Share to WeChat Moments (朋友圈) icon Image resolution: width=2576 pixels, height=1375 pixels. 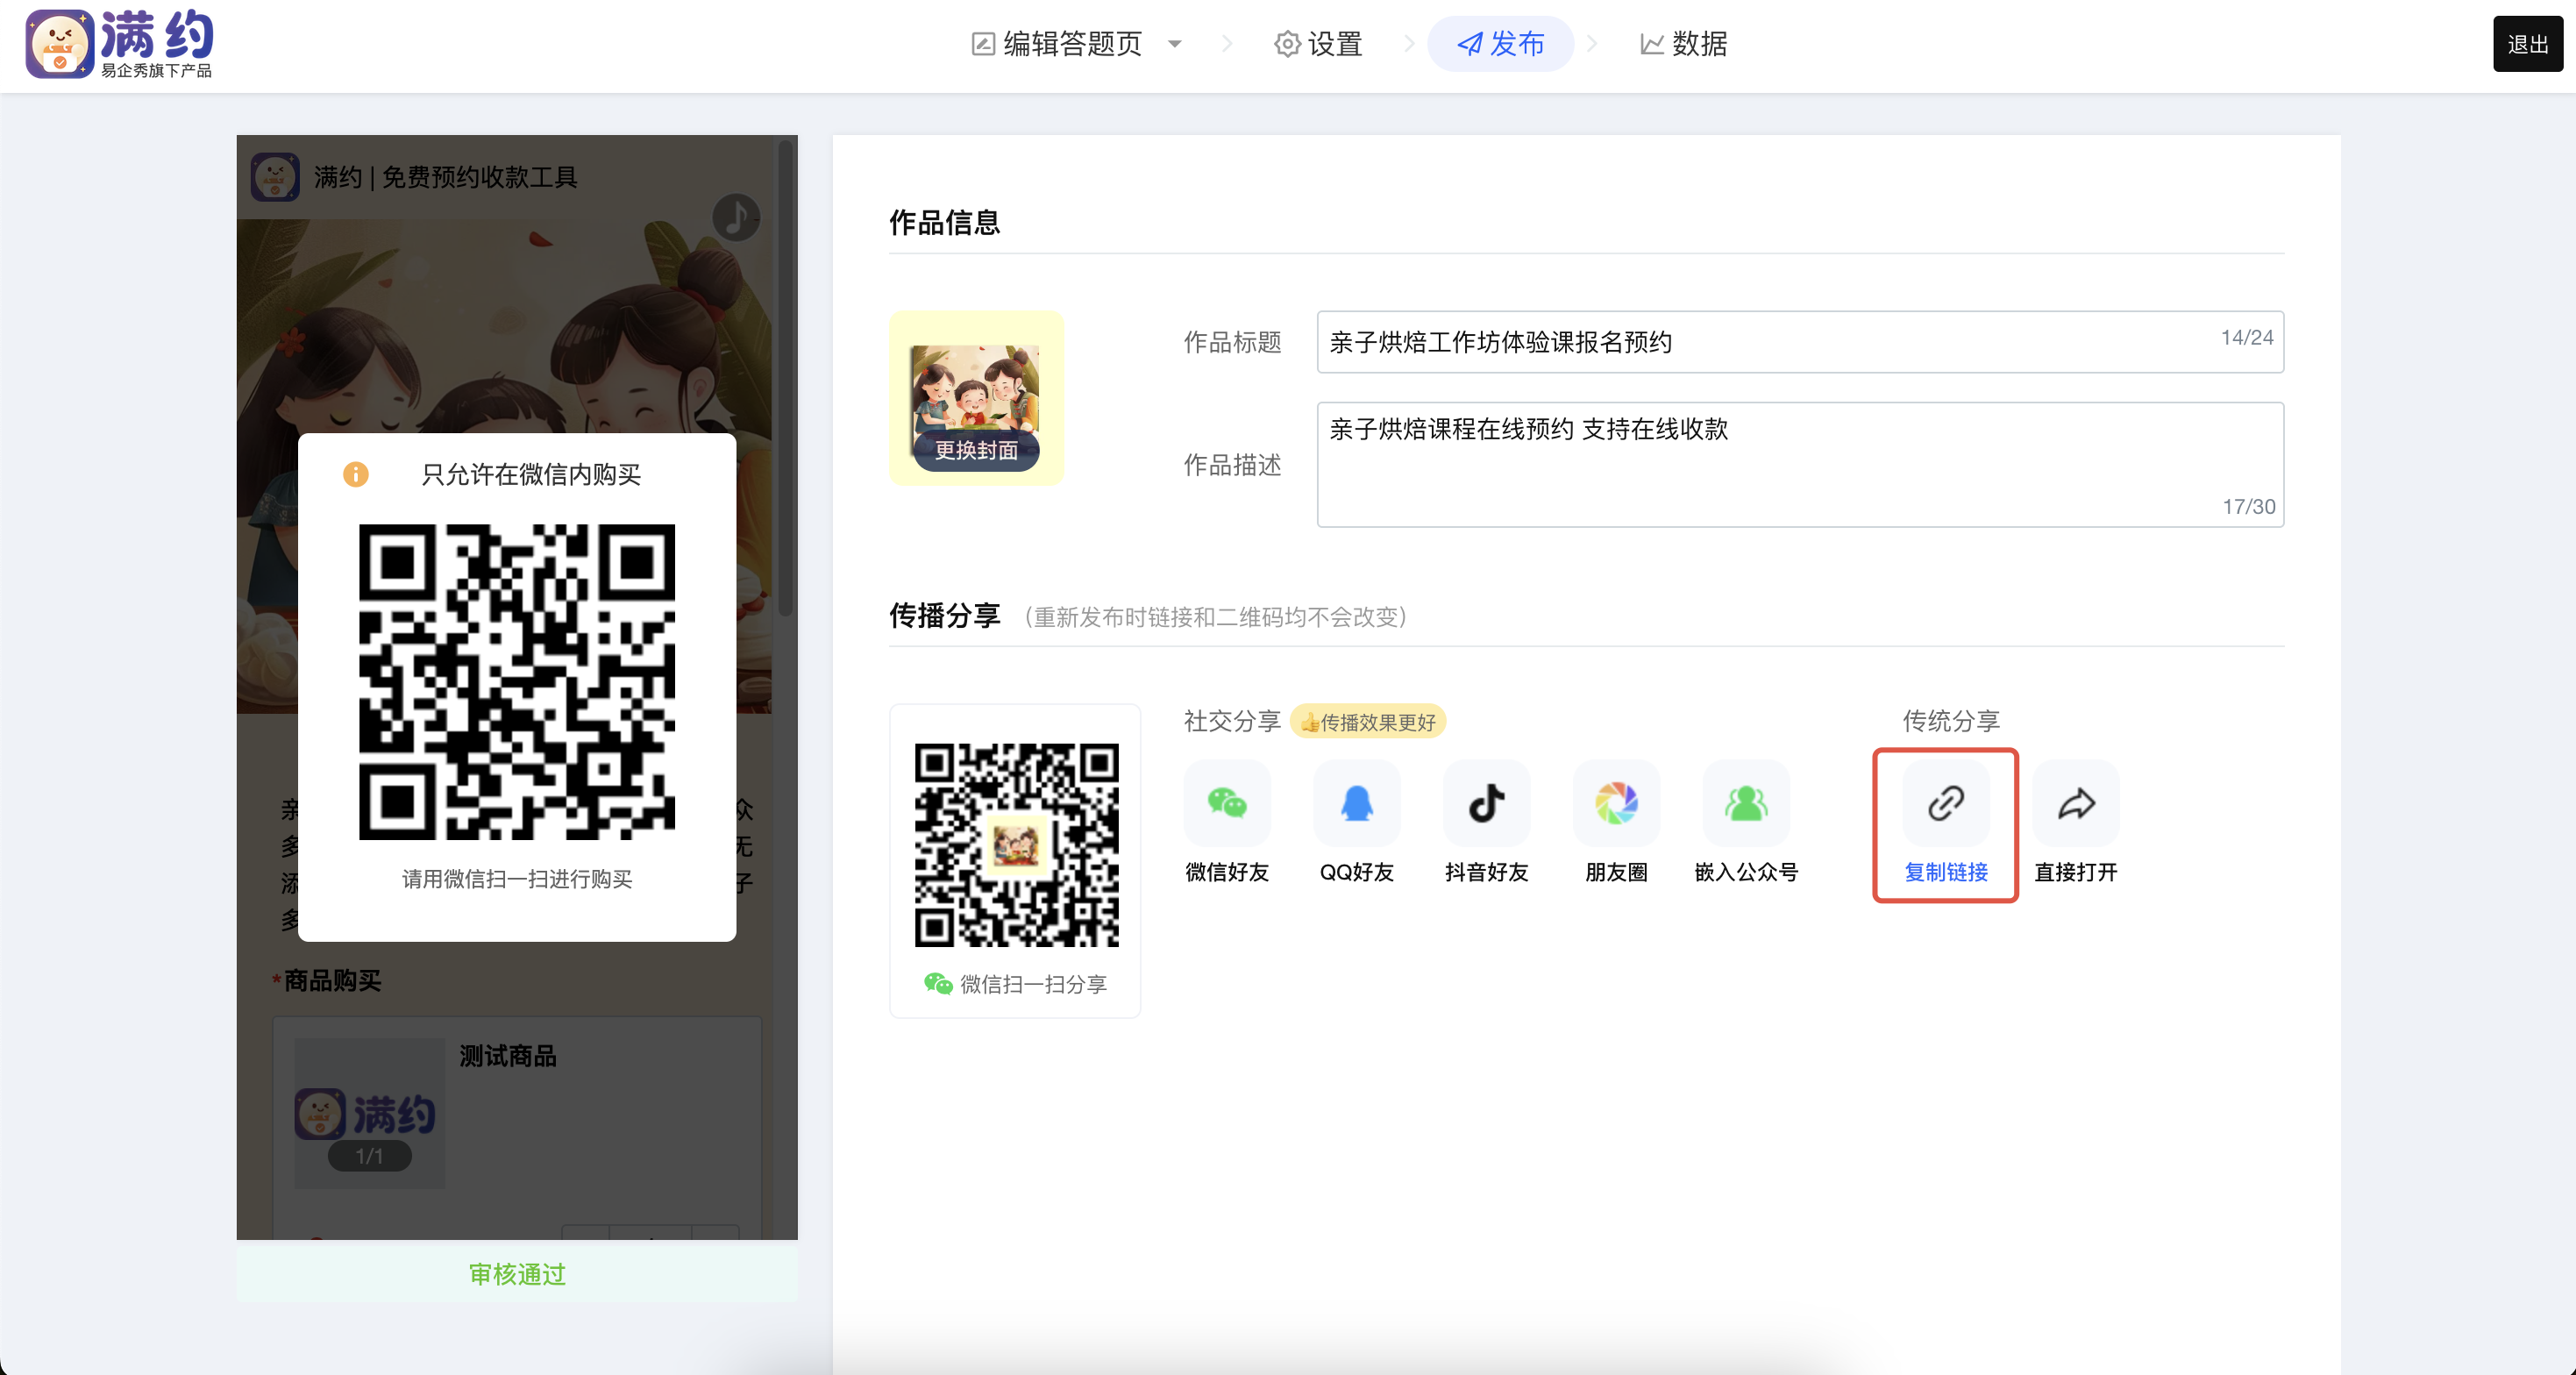point(1616,803)
